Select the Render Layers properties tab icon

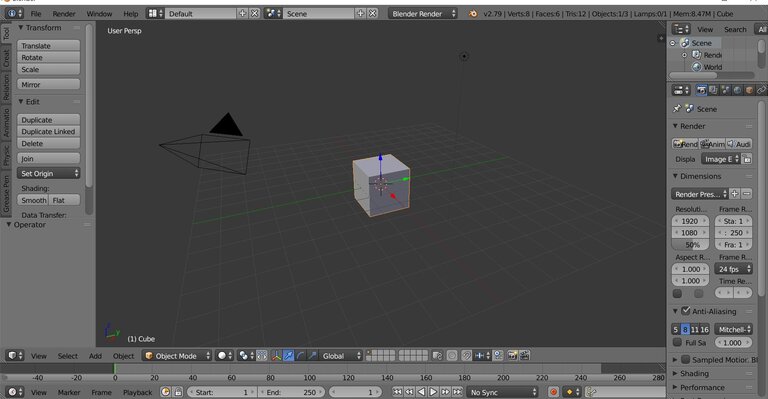(x=713, y=90)
